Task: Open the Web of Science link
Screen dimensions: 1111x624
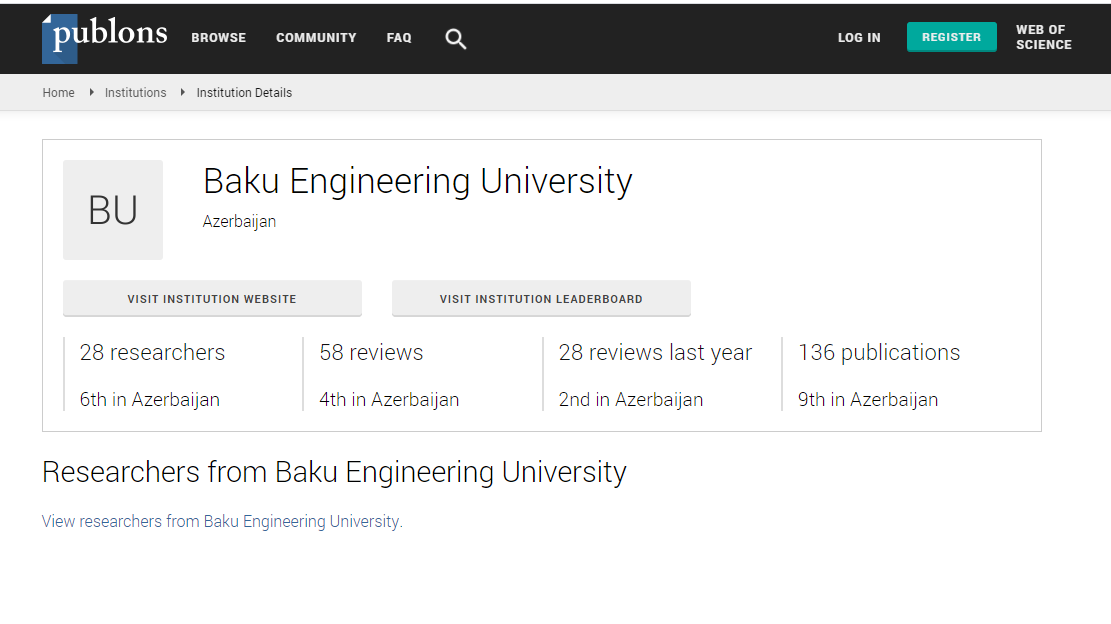Action: (x=1043, y=37)
